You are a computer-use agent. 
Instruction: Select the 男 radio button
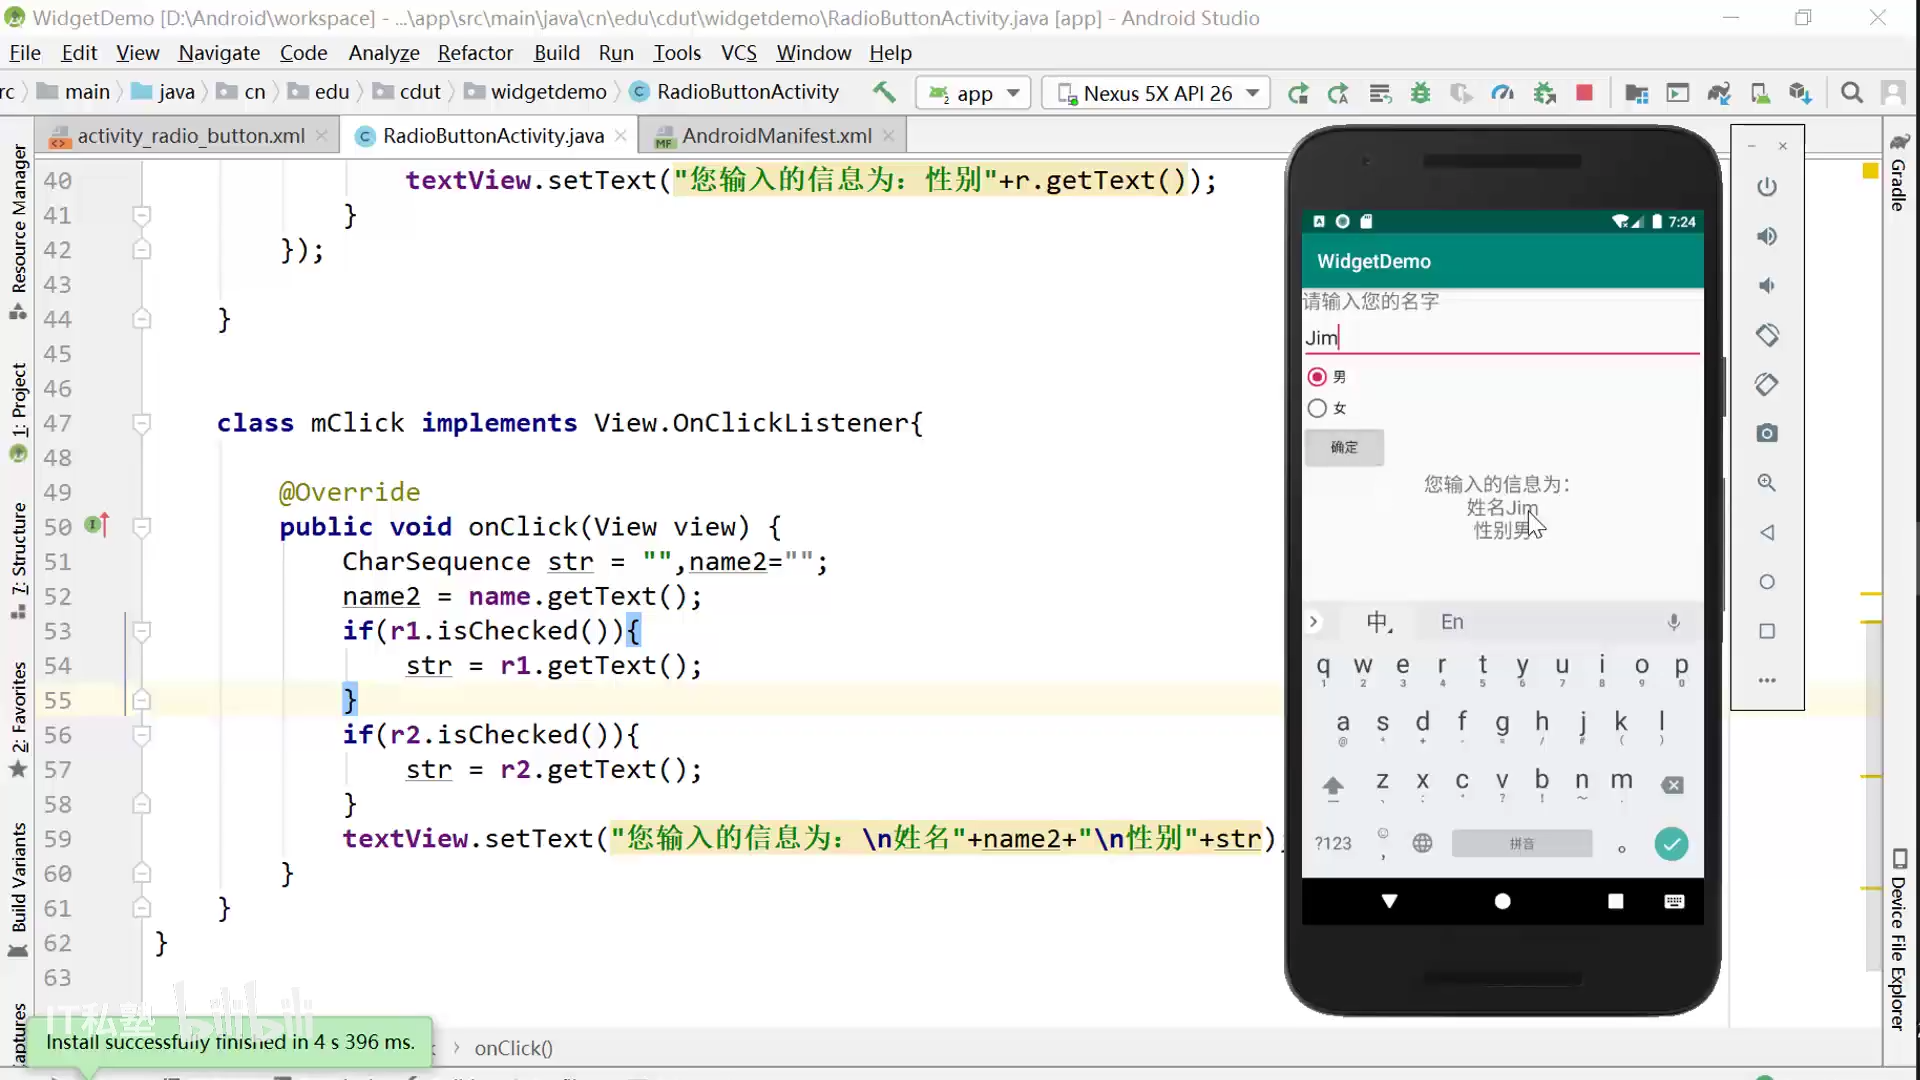click(x=1317, y=377)
